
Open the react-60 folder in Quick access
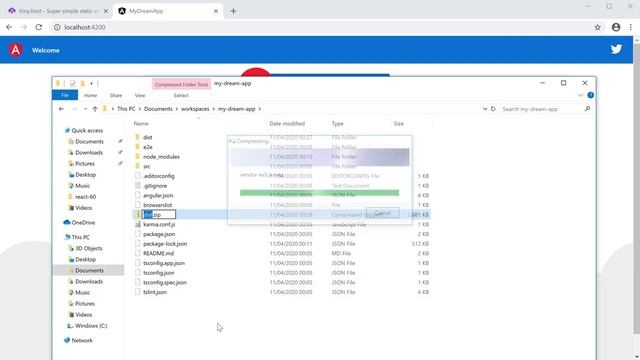click(85, 197)
